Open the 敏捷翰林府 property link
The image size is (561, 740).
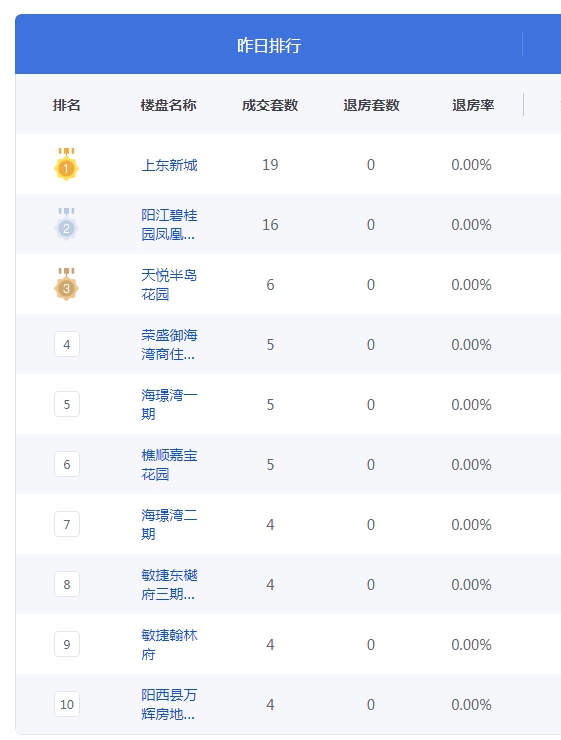coord(169,644)
